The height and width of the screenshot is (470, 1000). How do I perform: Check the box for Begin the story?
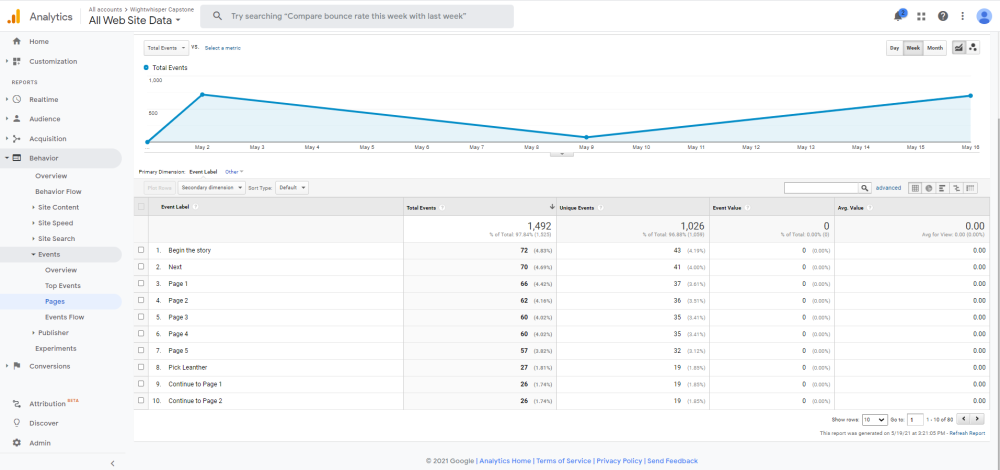(141, 250)
